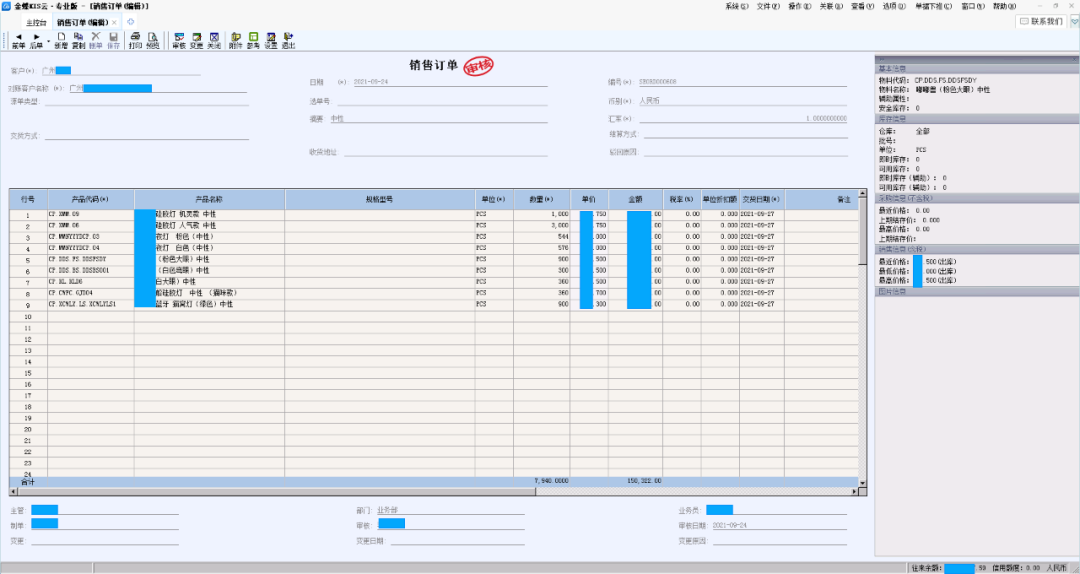Open the 系统 menu

click(x=737, y=6)
